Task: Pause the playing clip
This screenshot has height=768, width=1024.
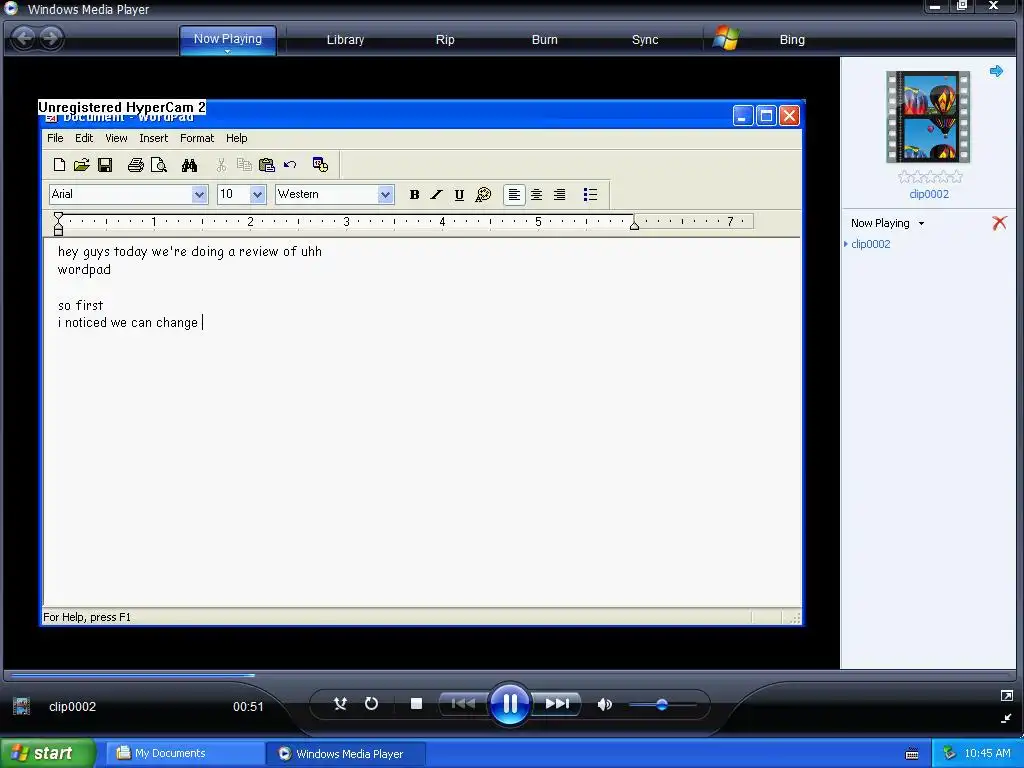Action: (509, 704)
